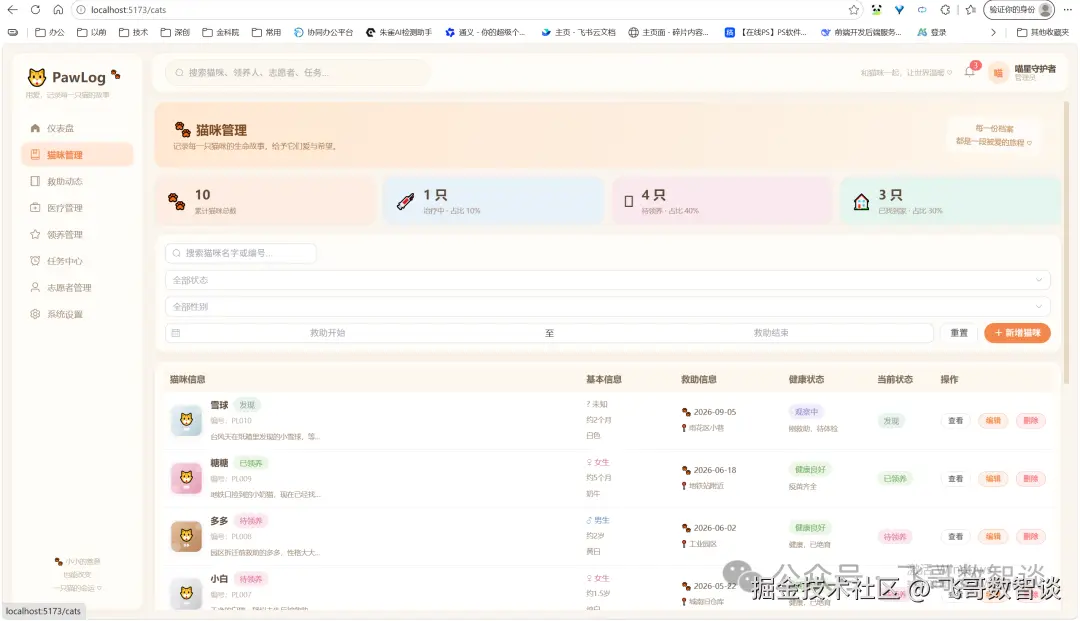
Task: Click 查看 for cat 多多
Action: click(x=955, y=536)
